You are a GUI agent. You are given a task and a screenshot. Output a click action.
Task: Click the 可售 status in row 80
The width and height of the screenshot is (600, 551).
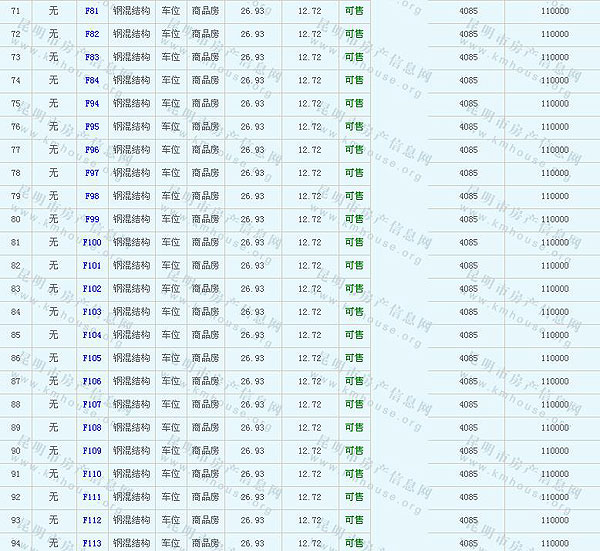coord(354,219)
